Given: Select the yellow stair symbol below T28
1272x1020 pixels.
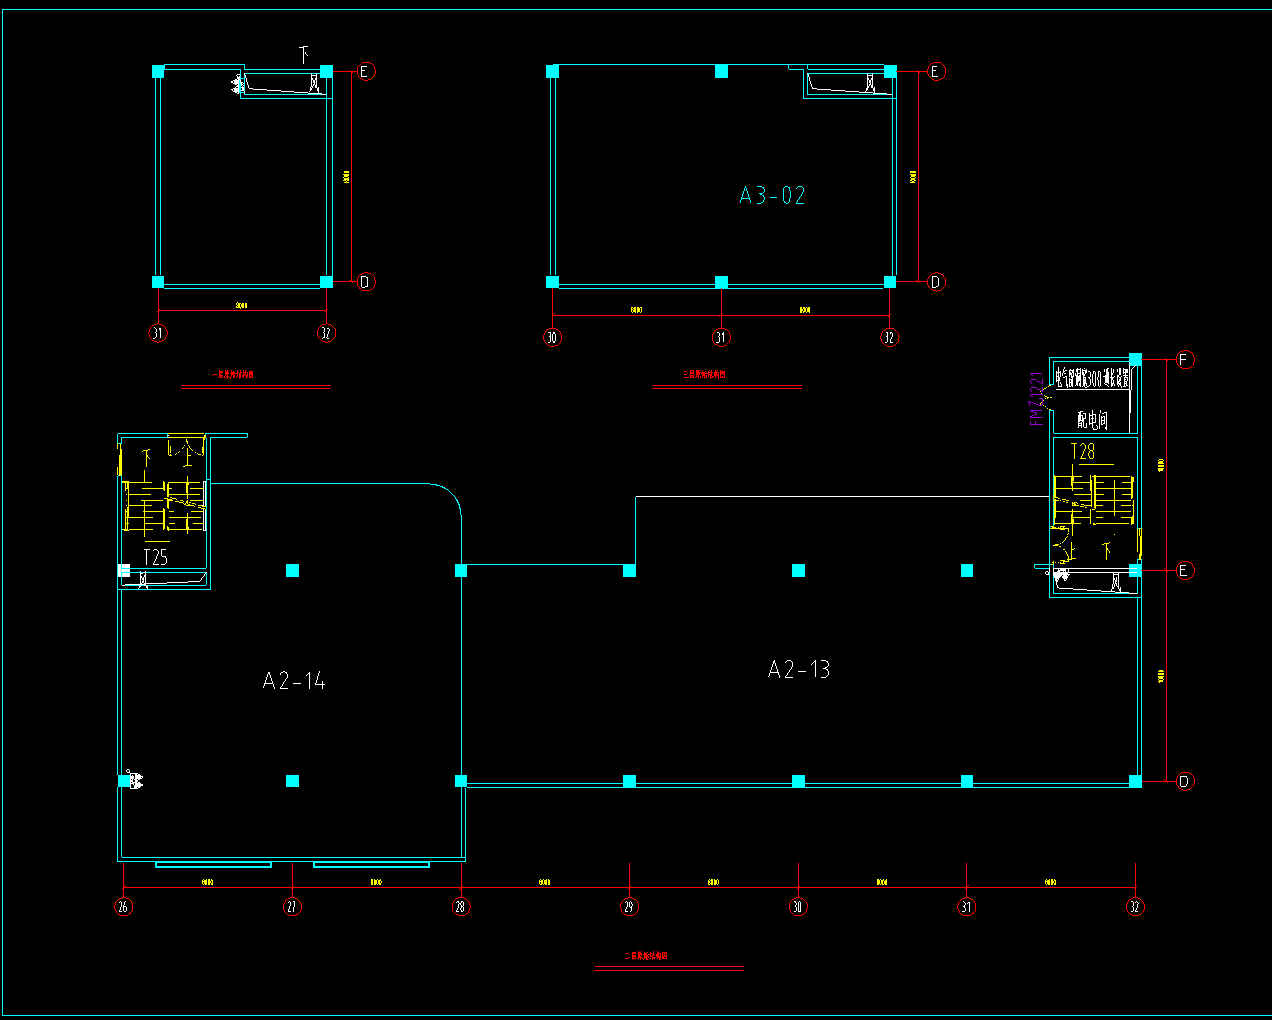Looking at the screenshot, I should (1093, 499).
